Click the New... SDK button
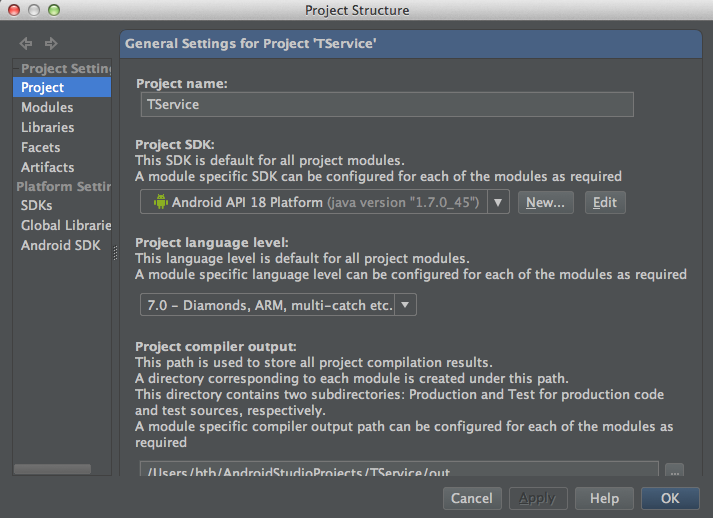This screenshot has width=713, height=518. (x=546, y=202)
